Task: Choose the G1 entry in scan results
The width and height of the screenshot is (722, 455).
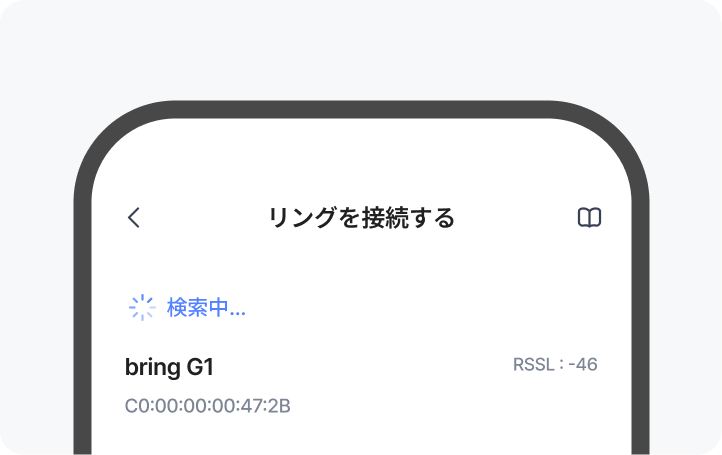Action: (170, 367)
